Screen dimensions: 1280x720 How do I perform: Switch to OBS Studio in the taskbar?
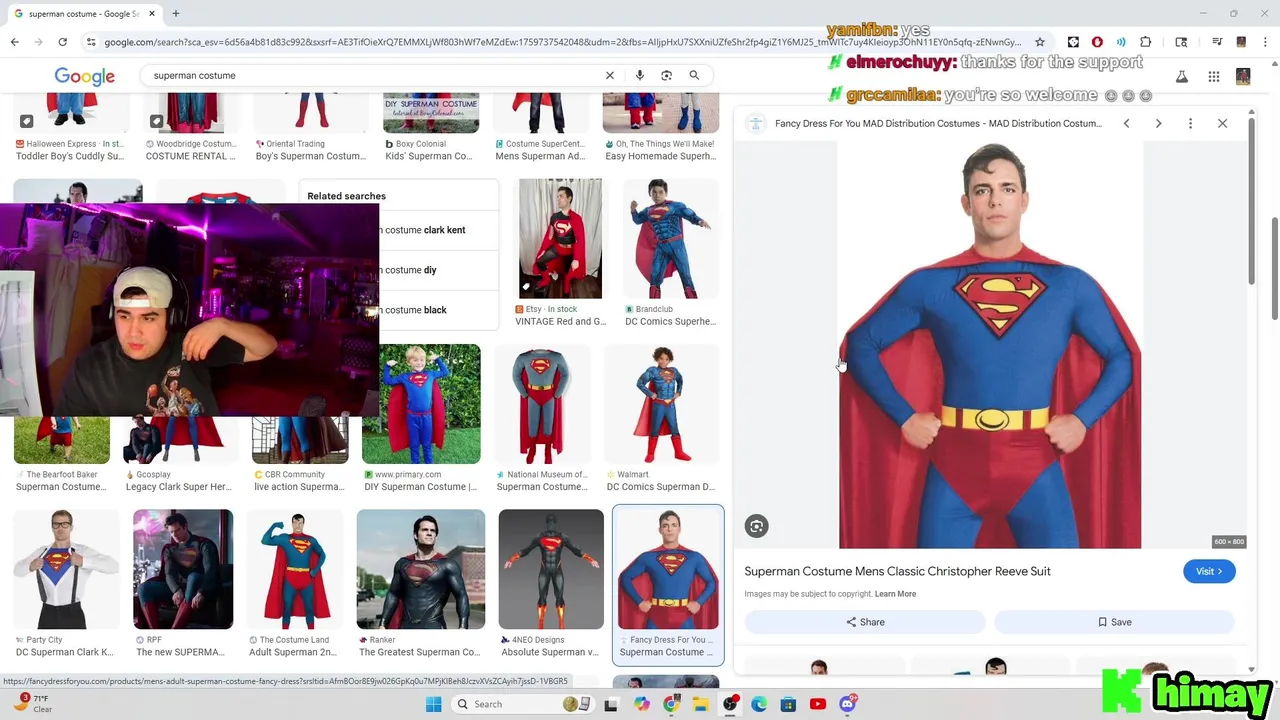(730, 704)
